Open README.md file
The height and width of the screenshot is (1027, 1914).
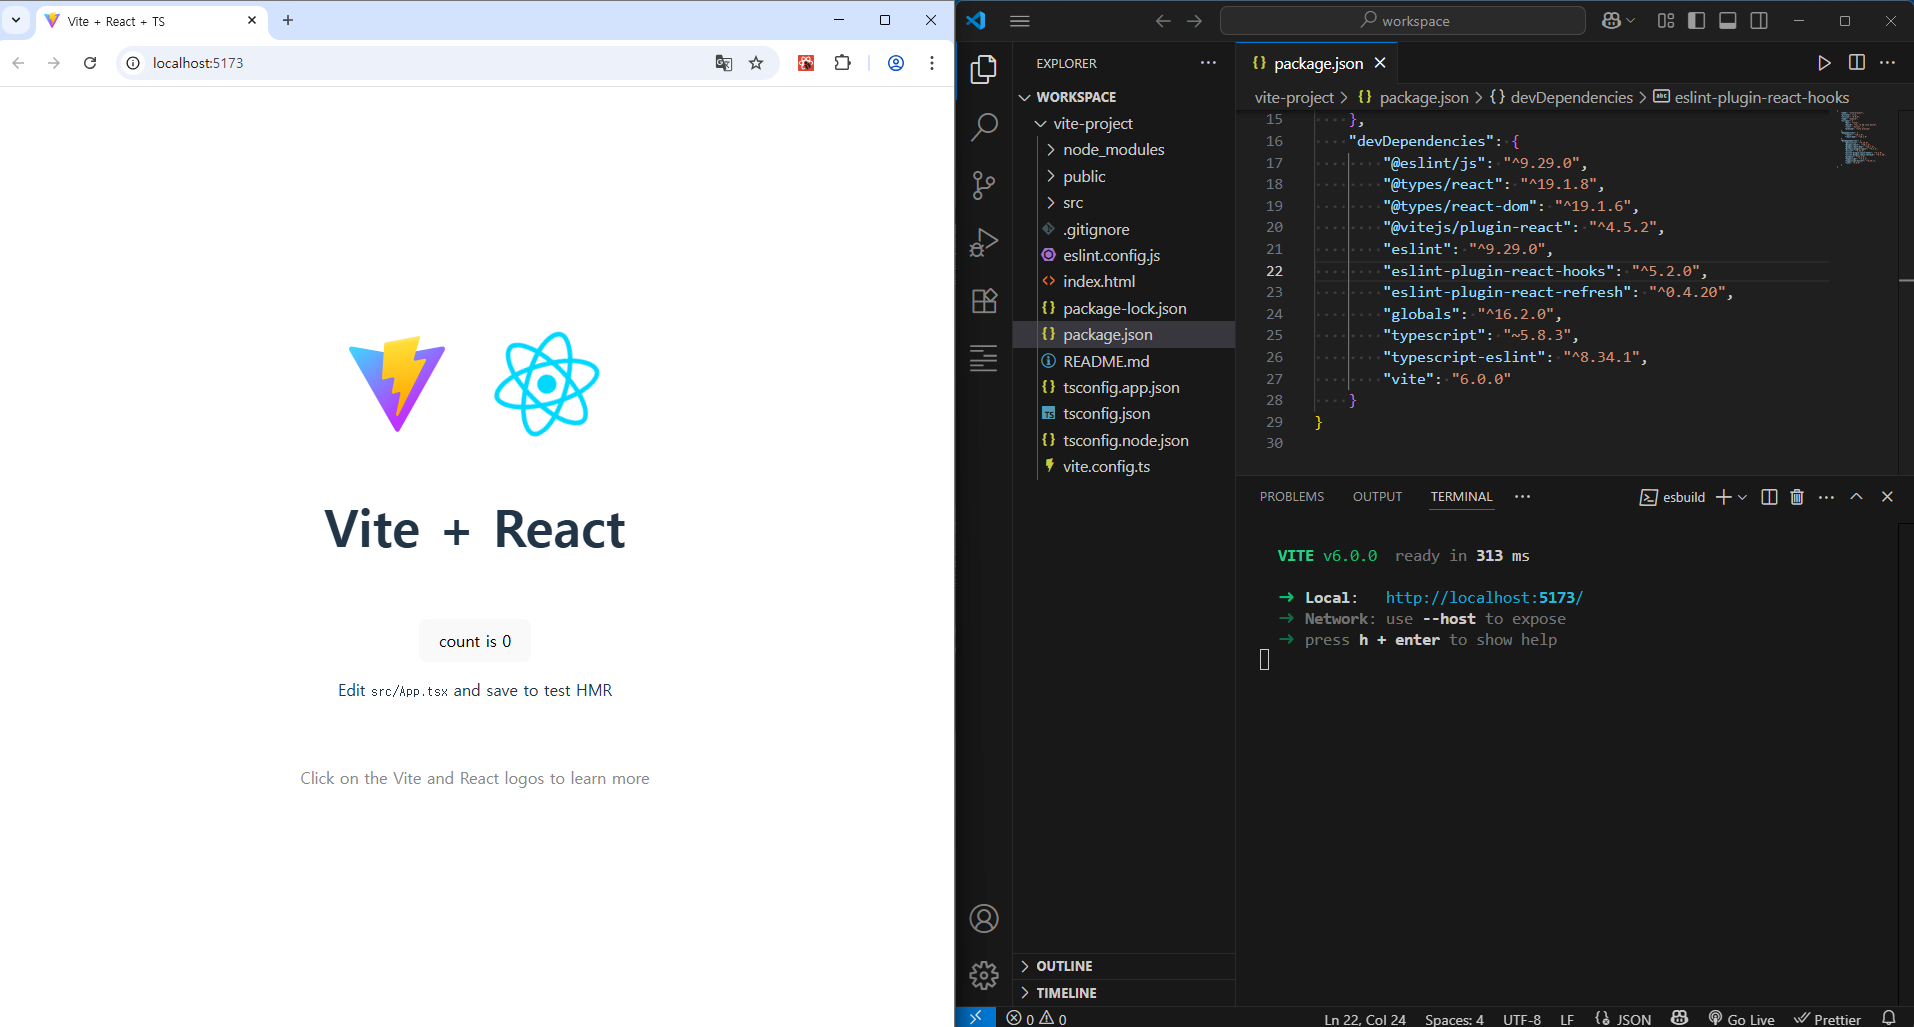[x=1106, y=361]
